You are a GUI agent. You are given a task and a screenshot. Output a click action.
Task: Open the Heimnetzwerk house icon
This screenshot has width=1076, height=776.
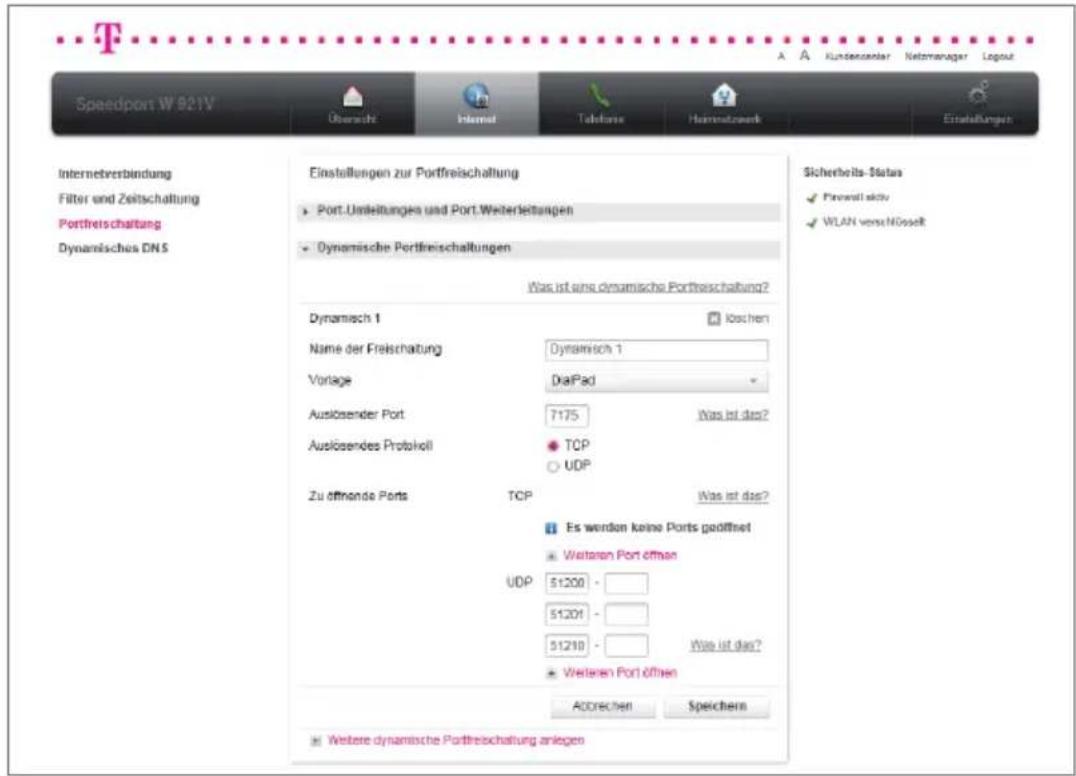pos(724,95)
